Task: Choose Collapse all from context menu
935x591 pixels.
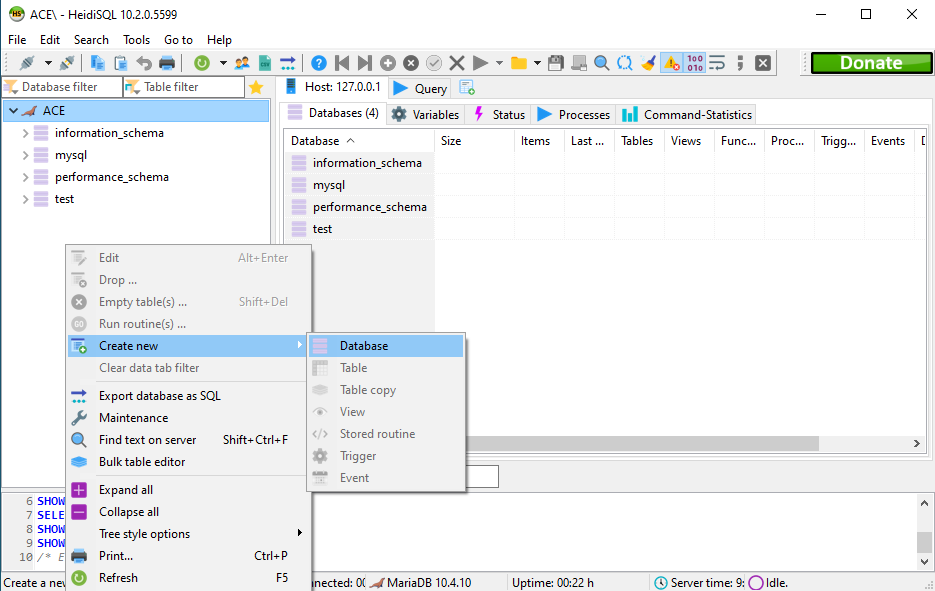Action: tap(188, 512)
